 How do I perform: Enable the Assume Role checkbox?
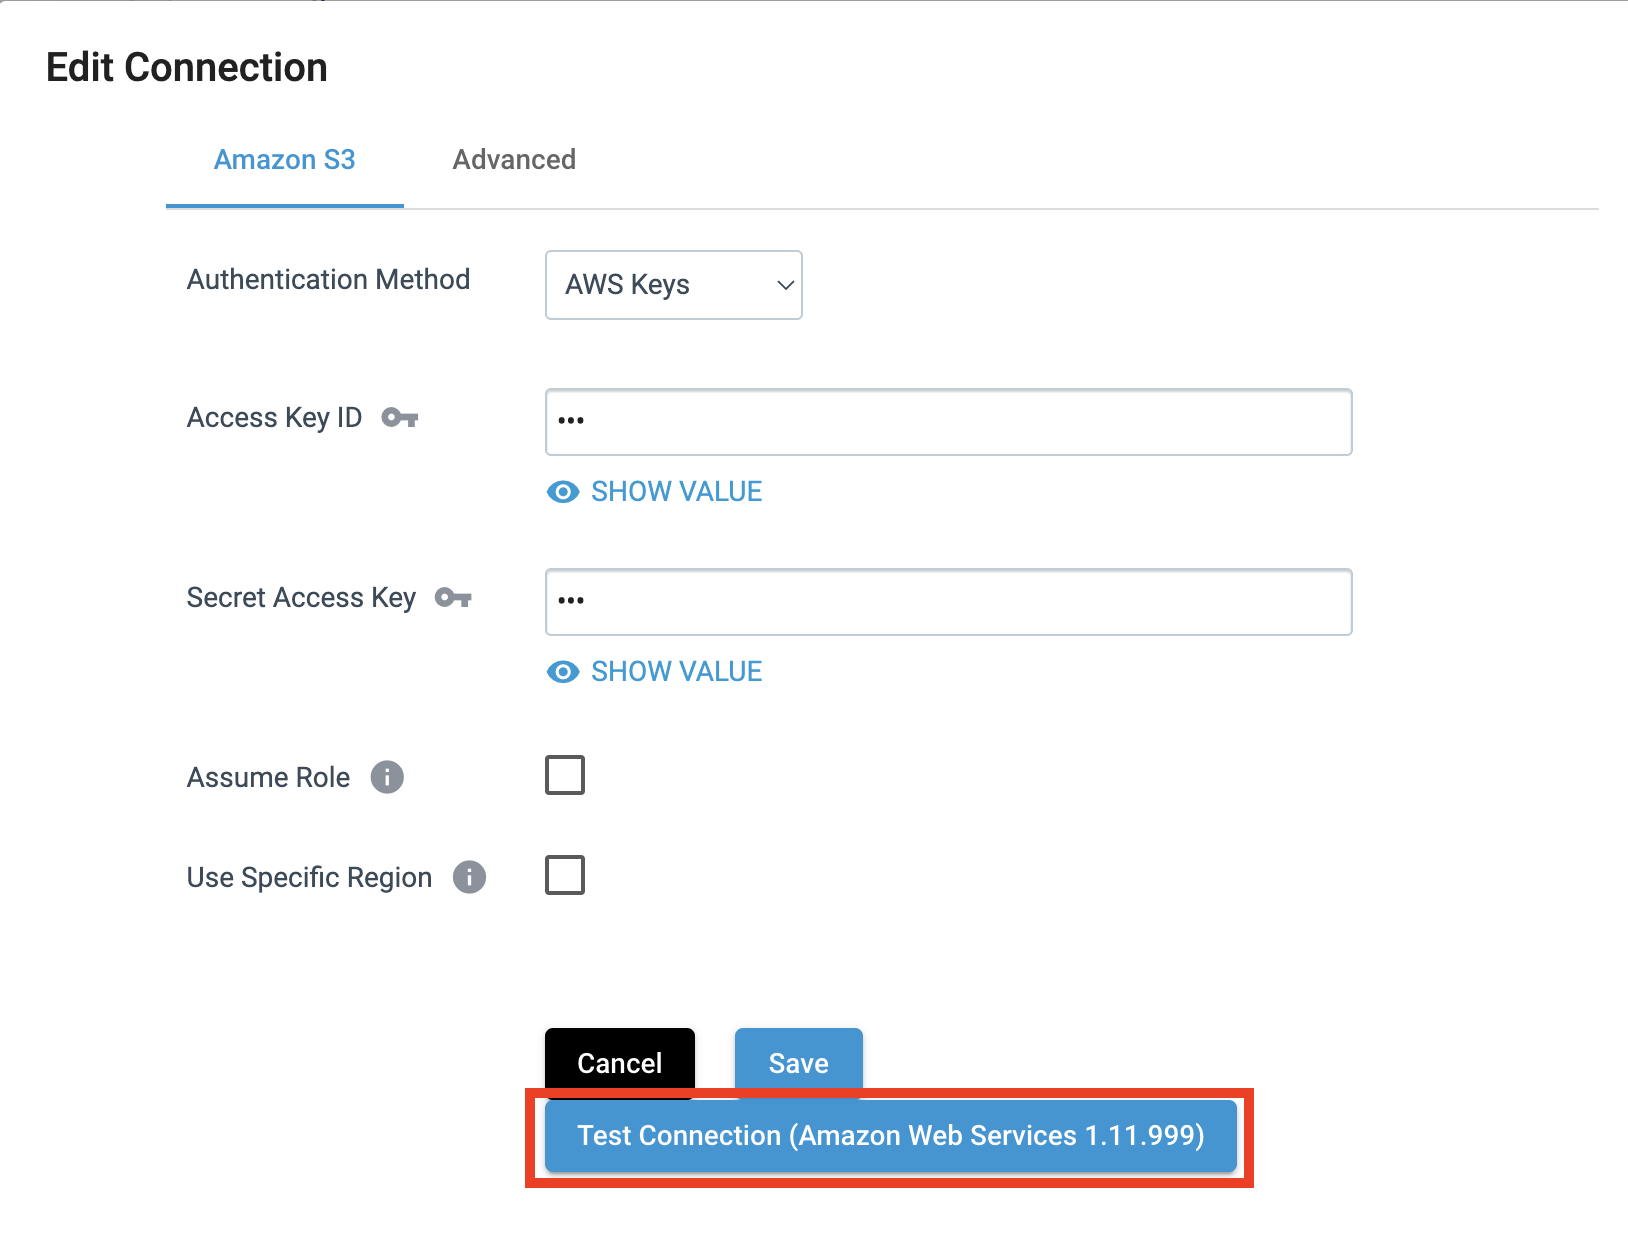coord(565,775)
